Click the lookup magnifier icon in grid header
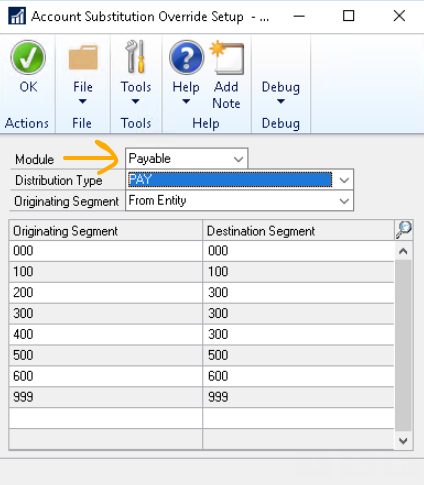Screen dimensions: 424x485 (404, 230)
